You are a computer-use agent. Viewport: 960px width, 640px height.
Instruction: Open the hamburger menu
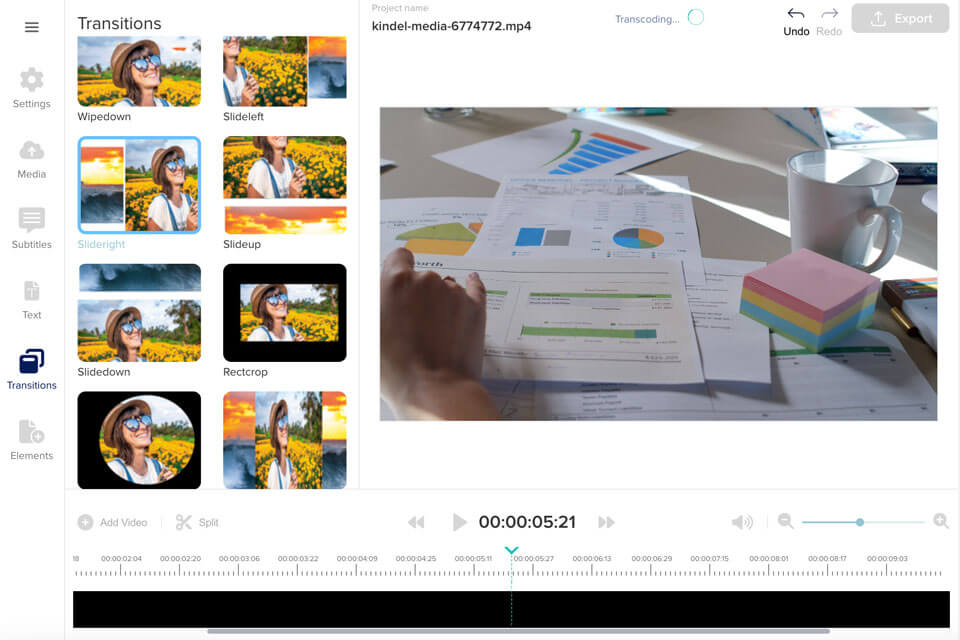click(x=32, y=27)
